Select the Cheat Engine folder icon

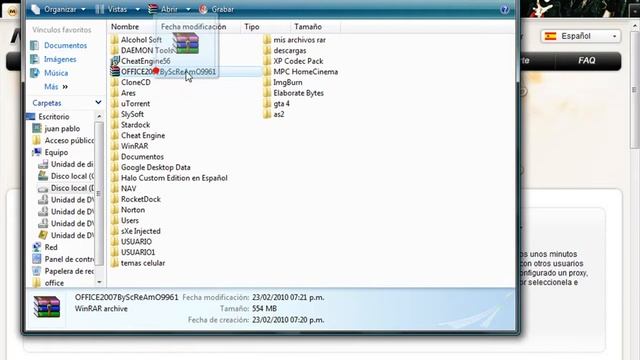pyautogui.click(x=115, y=136)
